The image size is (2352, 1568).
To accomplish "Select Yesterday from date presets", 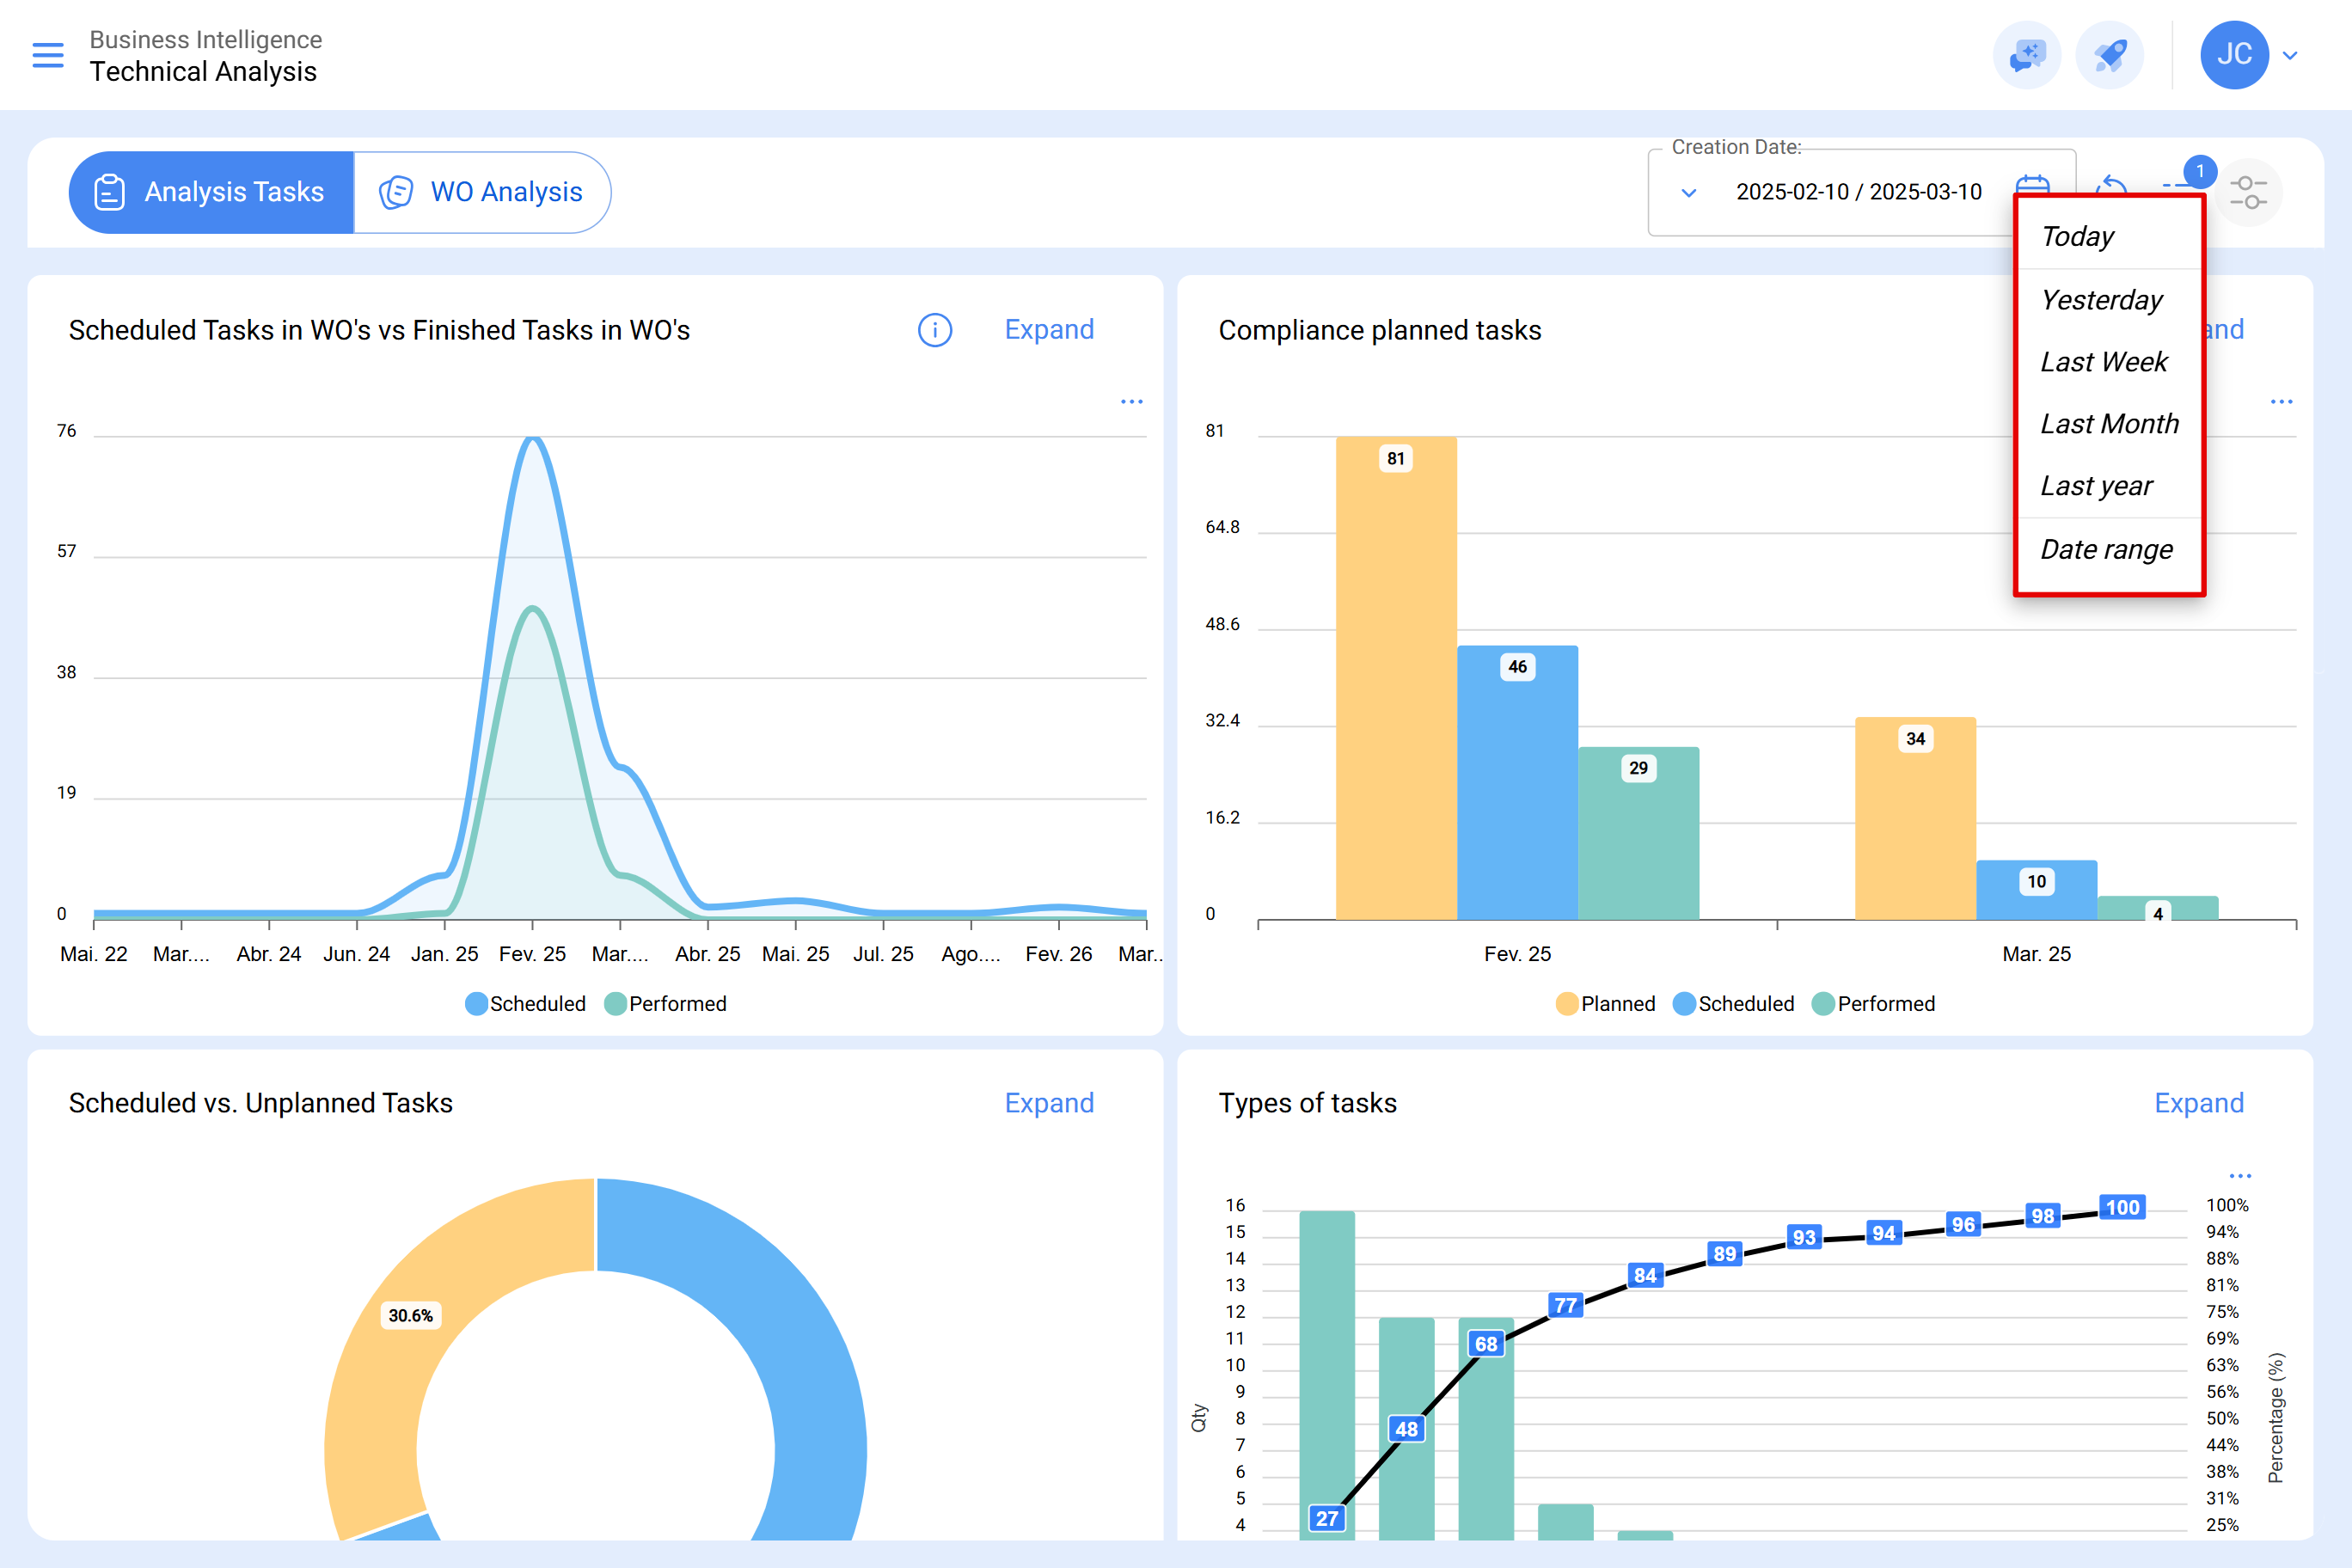I will pyautogui.click(x=2101, y=300).
